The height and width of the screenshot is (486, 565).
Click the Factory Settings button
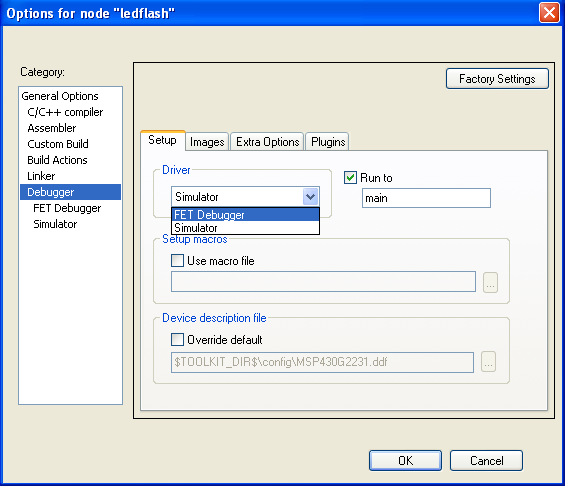click(x=497, y=79)
